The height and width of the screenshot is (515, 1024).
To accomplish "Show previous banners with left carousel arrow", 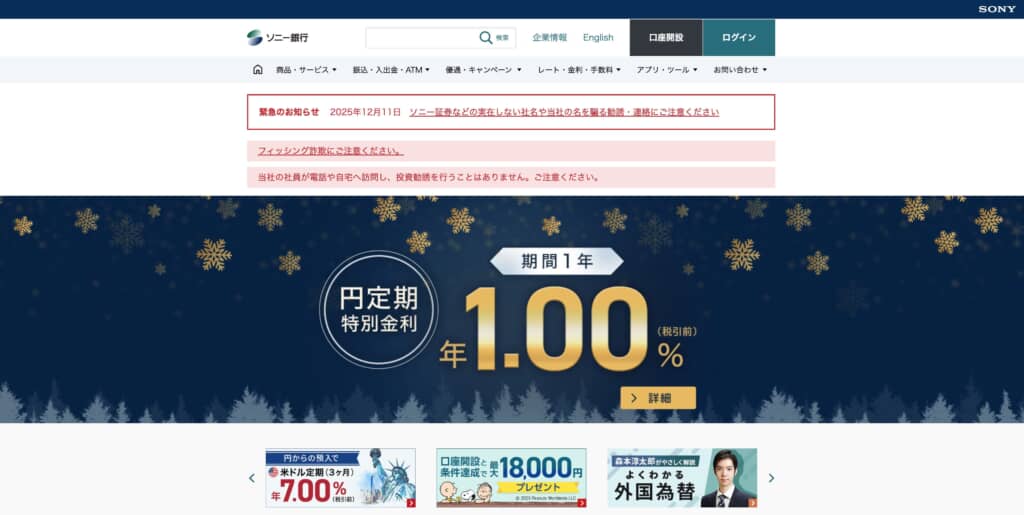I will 252,478.
